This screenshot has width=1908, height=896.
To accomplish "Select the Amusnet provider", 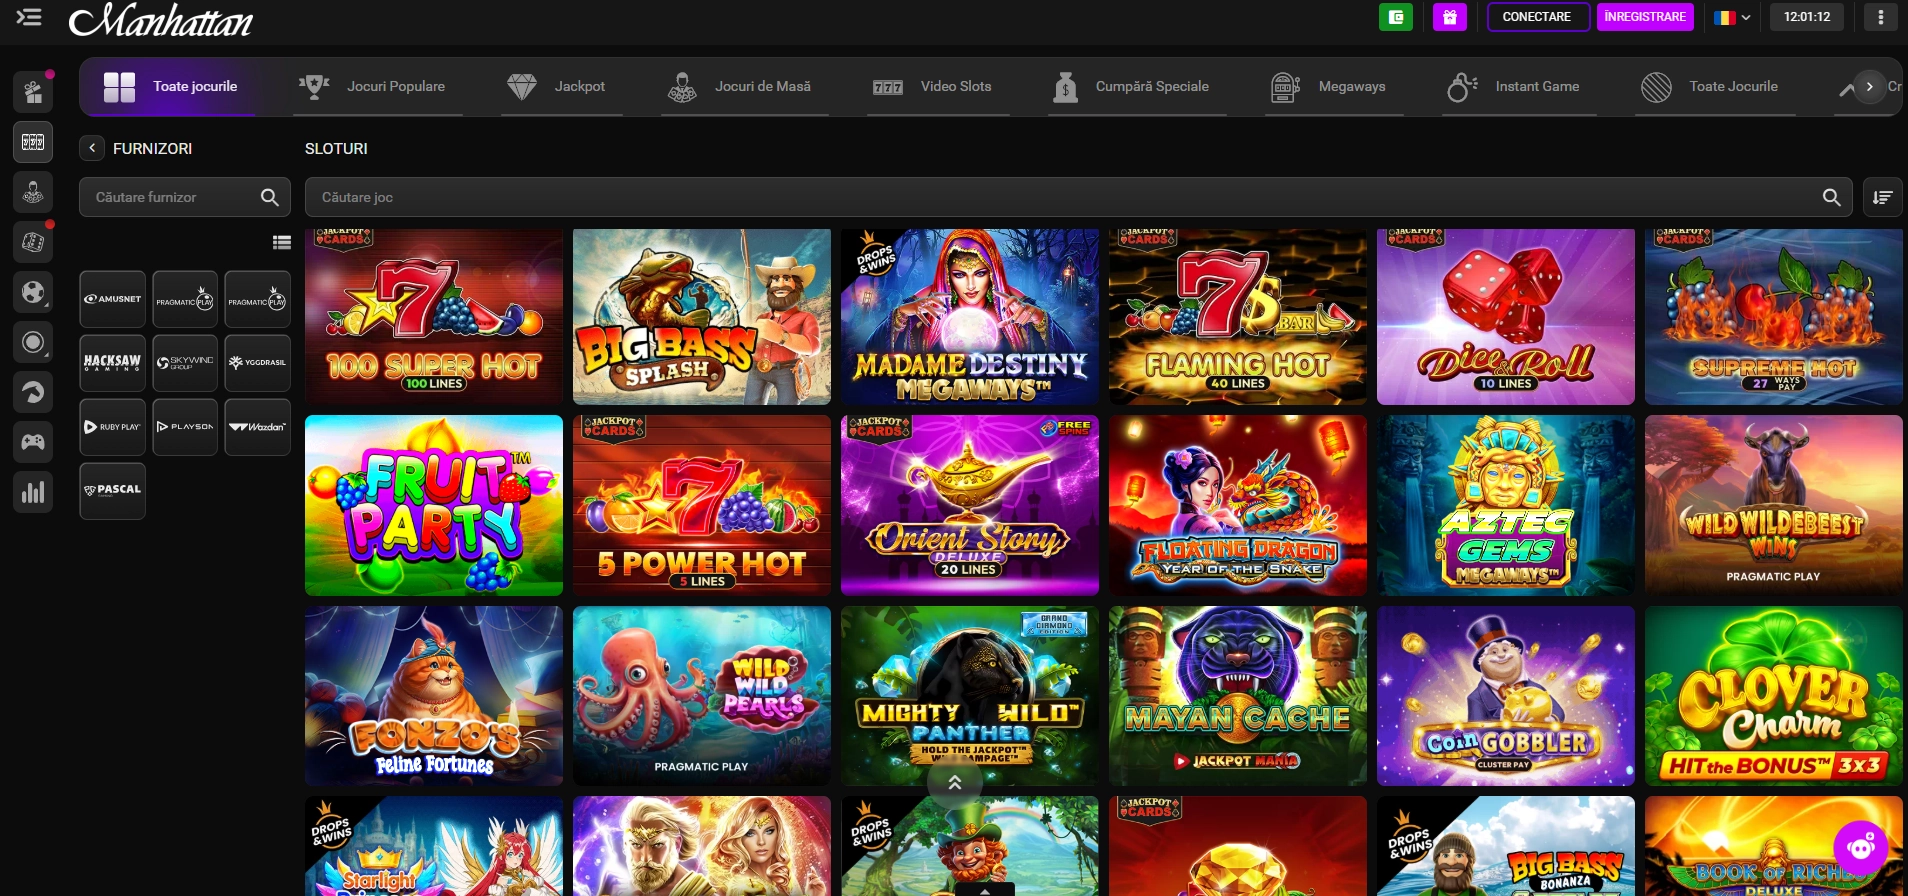I will click(113, 299).
